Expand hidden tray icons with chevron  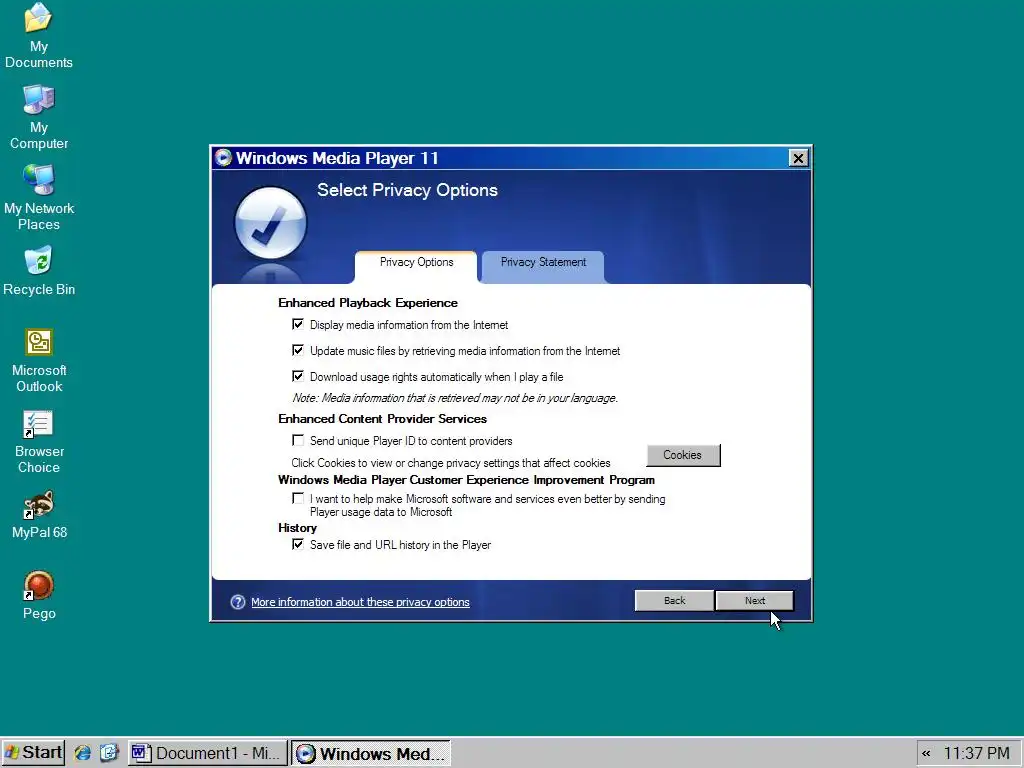[x=926, y=754]
